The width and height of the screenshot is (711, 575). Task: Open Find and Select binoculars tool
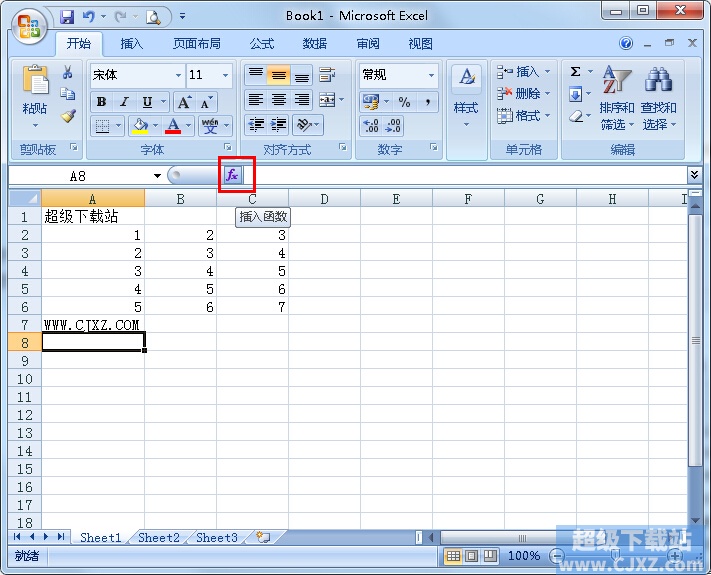tap(658, 98)
